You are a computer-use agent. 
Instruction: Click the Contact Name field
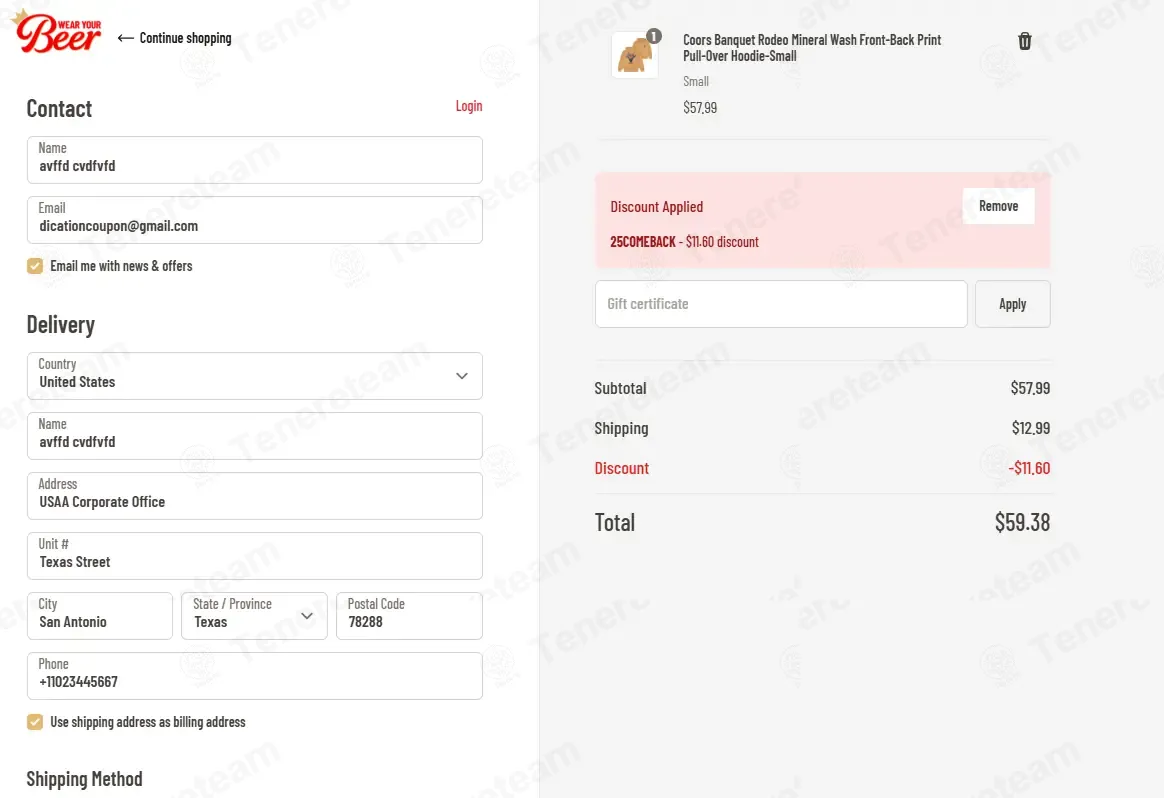pyautogui.click(x=255, y=160)
